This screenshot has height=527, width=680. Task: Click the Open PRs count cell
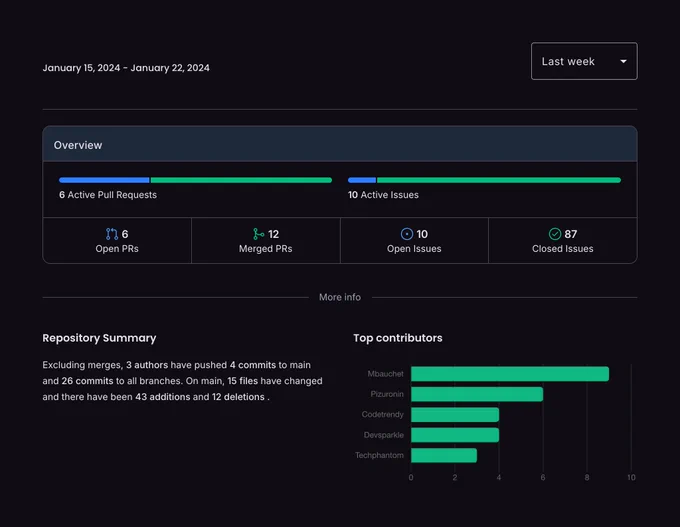point(117,241)
